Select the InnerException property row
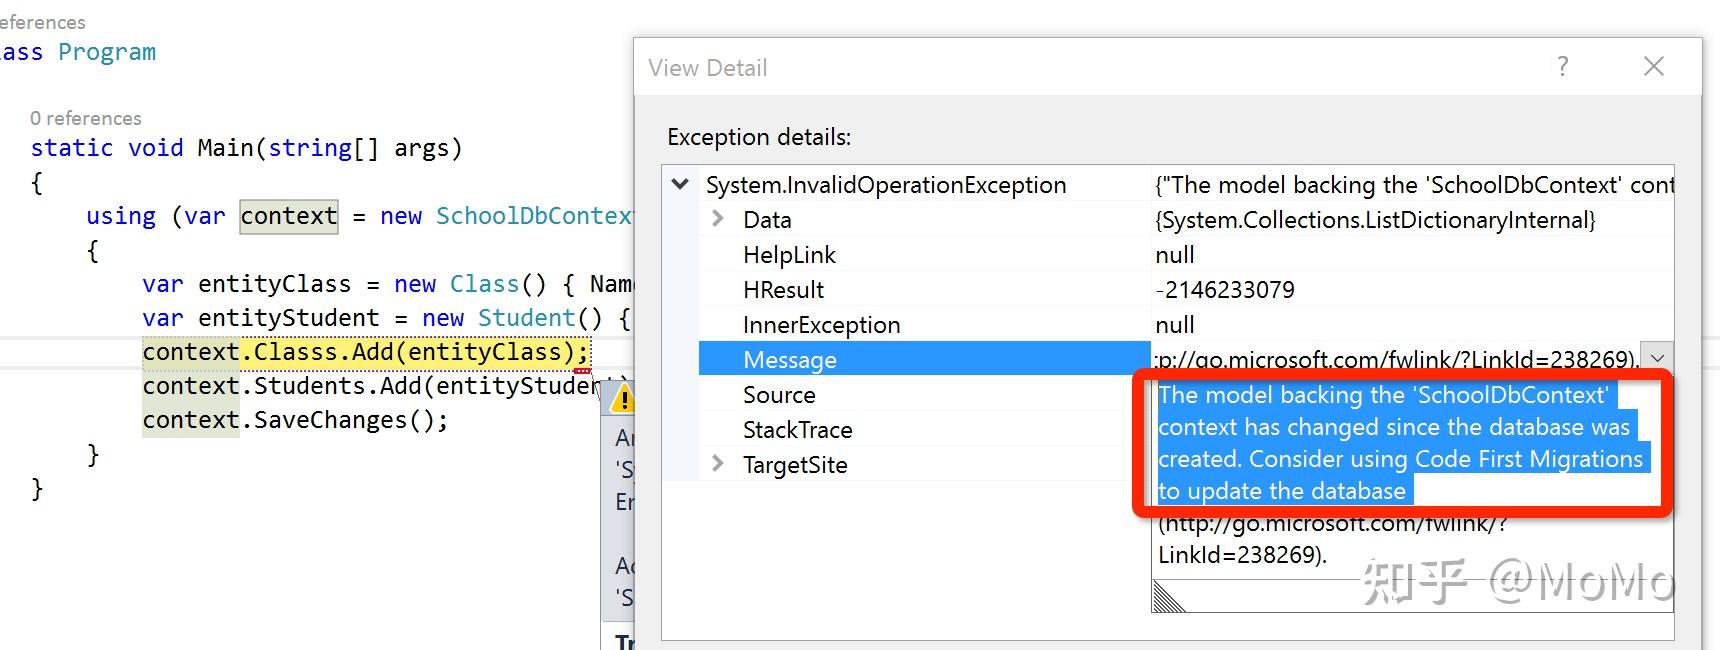 point(821,325)
